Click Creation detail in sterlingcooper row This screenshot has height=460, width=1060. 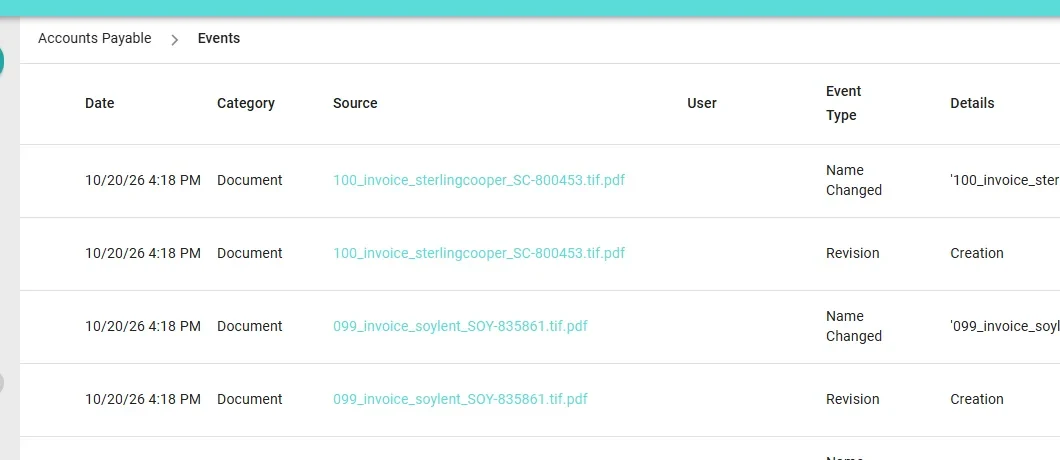tap(977, 253)
